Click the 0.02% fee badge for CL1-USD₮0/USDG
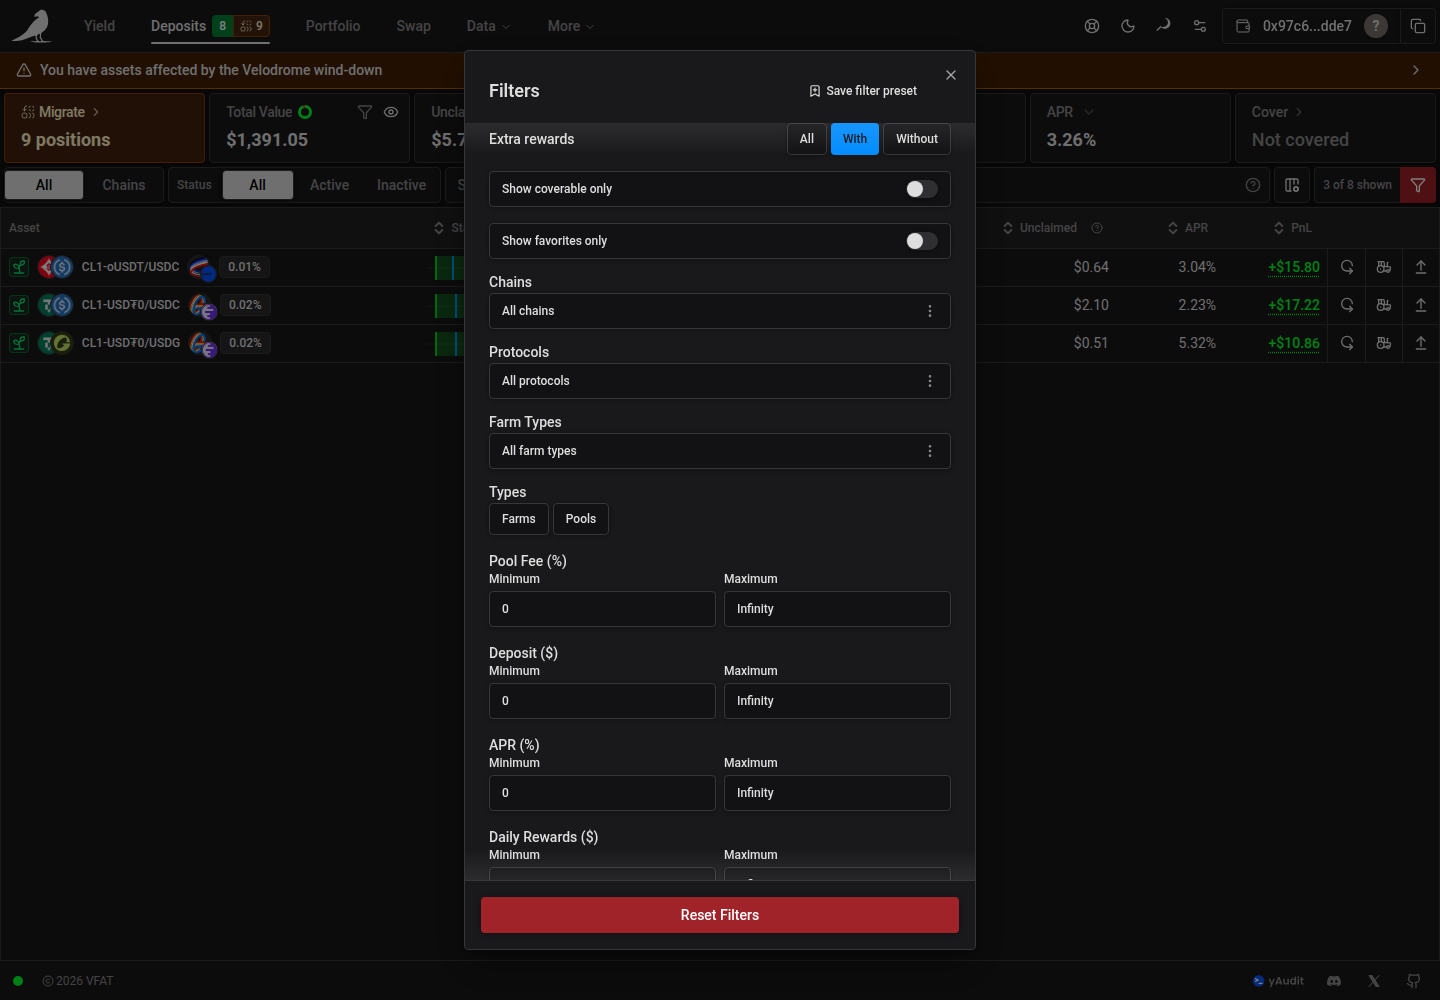Image resolution: width=1440 pixels, height=1000 pixels. coord(245,343)
